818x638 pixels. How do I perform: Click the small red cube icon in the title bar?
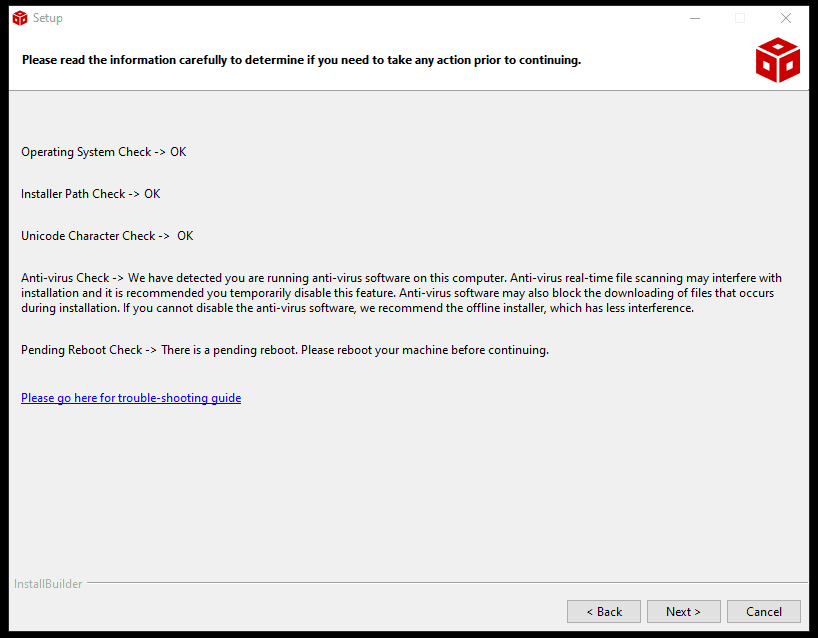pos(20,18)
